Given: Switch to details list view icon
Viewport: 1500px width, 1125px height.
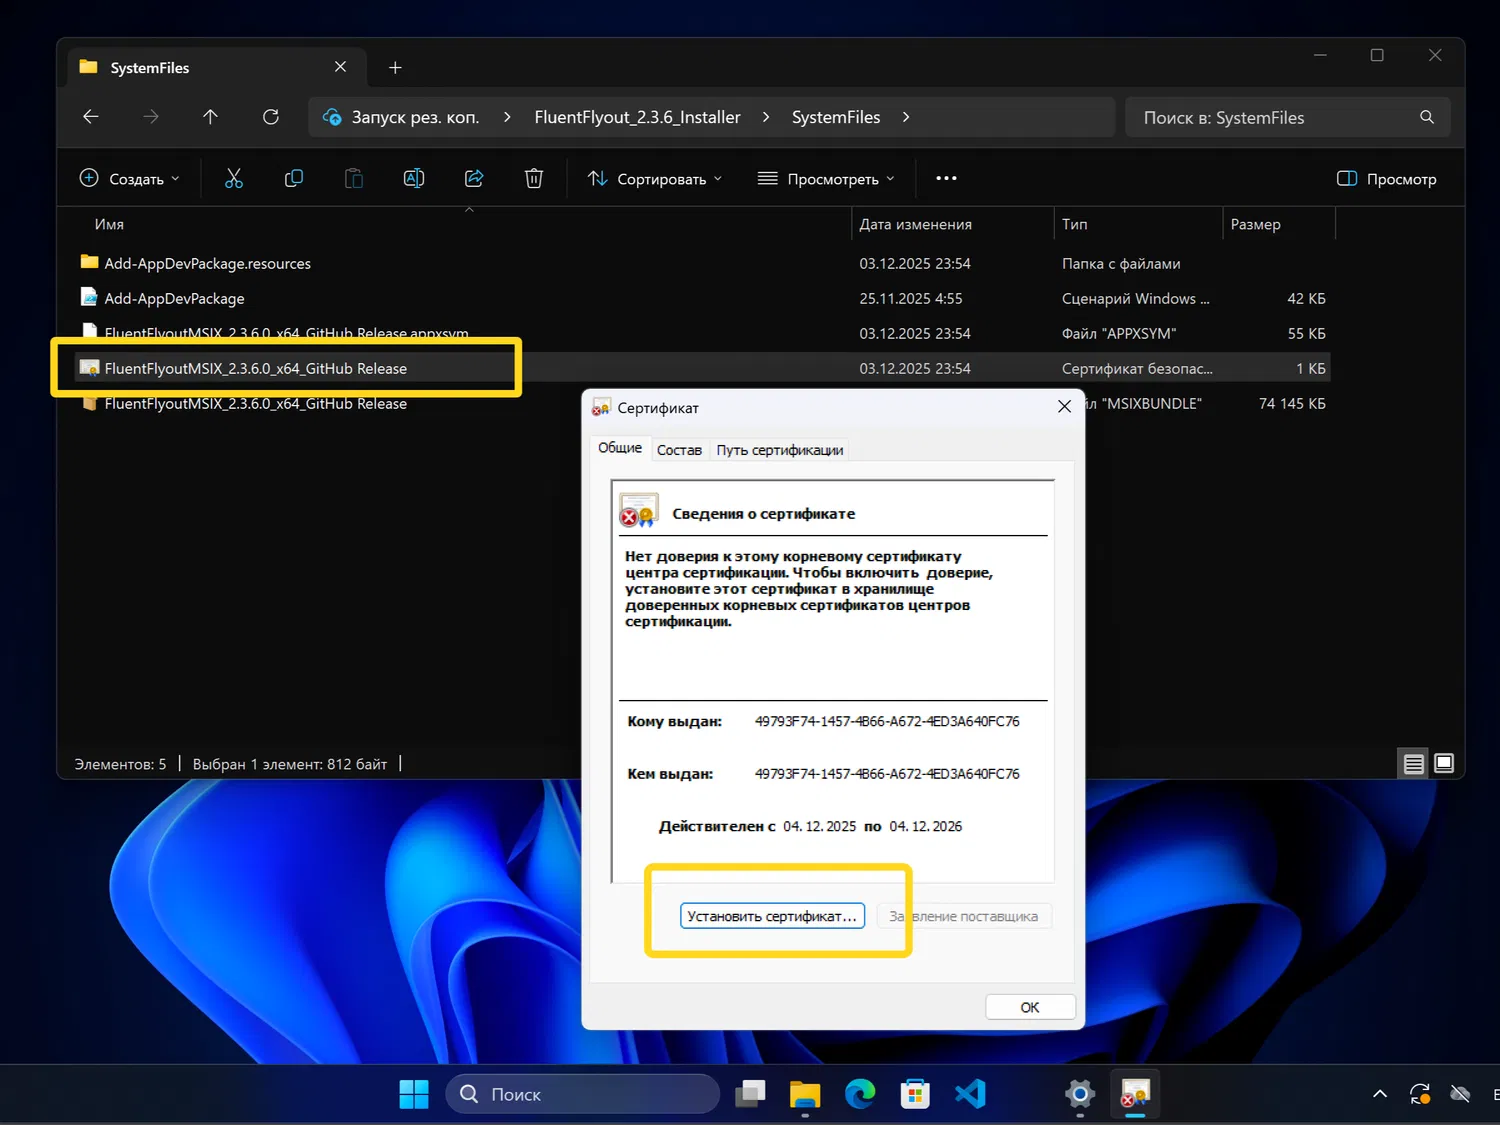Looking at the screenshot, I should [1413, 764].
